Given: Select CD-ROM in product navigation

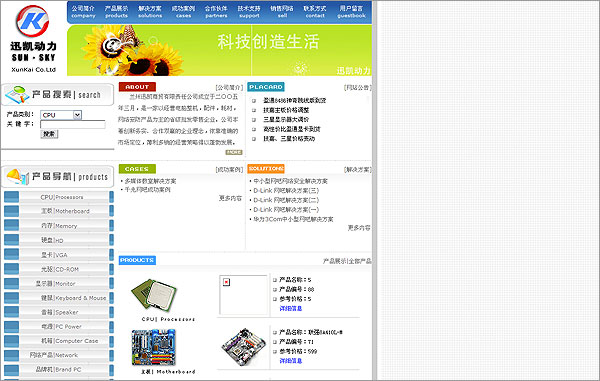Looking at the screenshot, I should [x=59, y=269].
